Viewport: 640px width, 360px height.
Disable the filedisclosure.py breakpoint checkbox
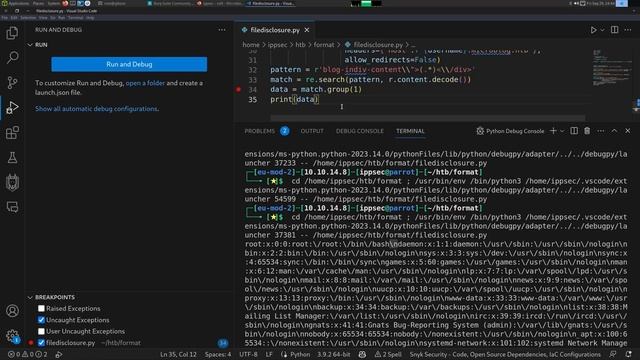41,343
